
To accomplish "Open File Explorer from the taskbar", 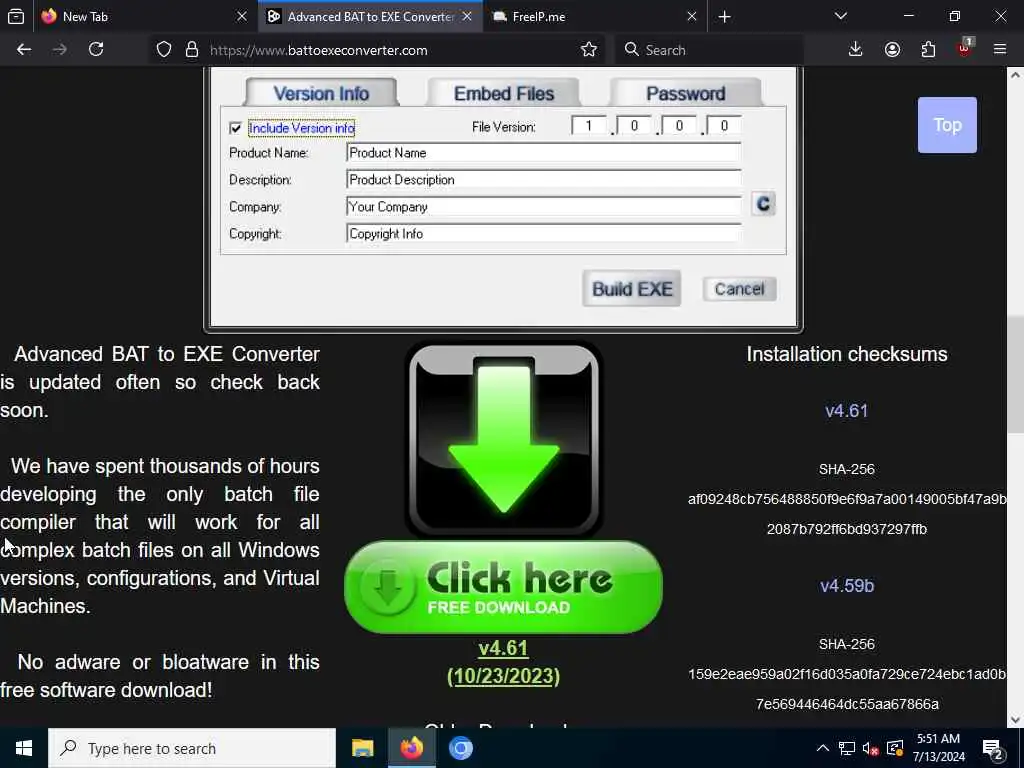I will (362, 748).
